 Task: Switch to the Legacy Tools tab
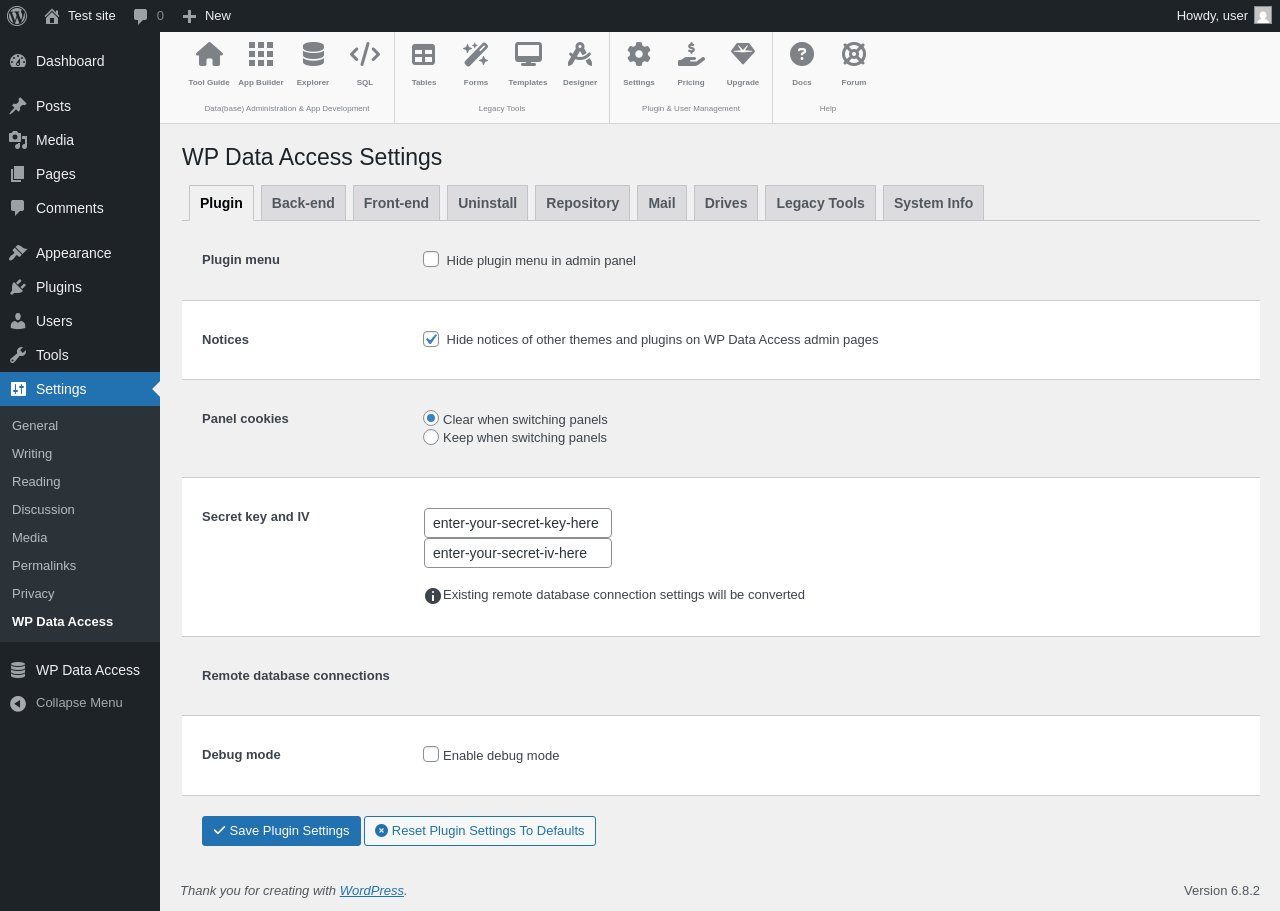(820, 203)
